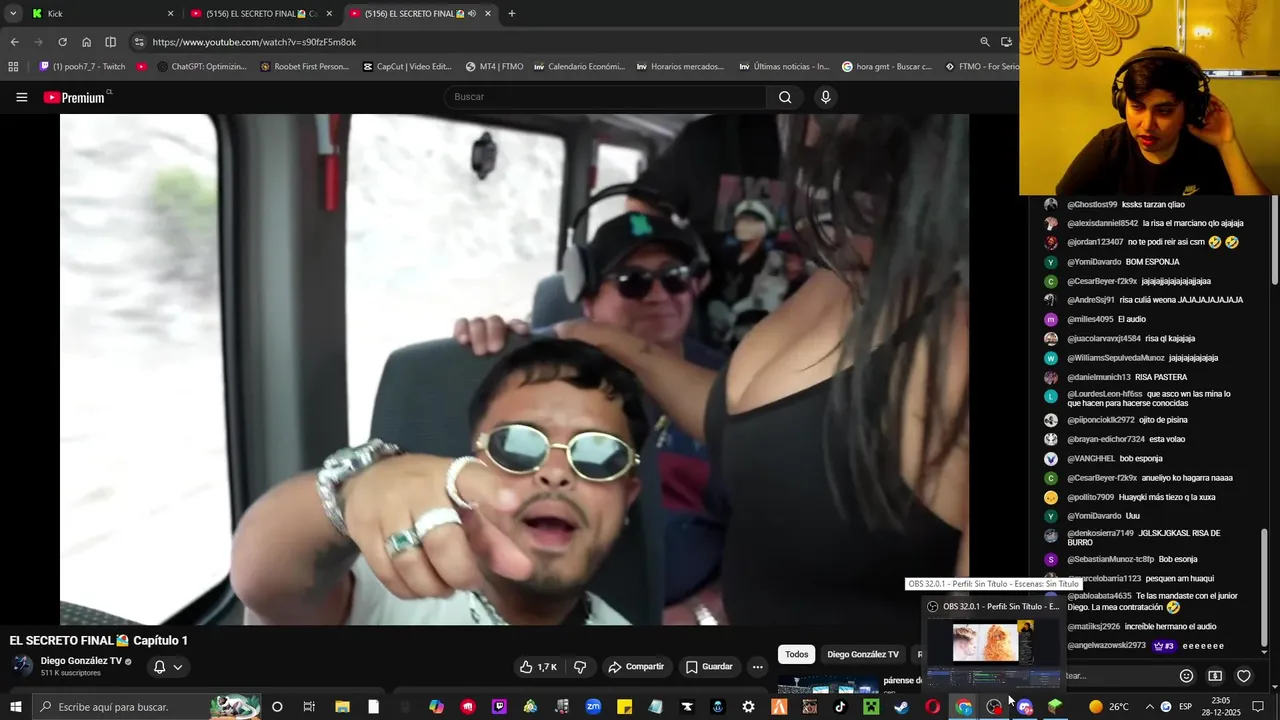Focus the Buscar search field

point(605,97)
